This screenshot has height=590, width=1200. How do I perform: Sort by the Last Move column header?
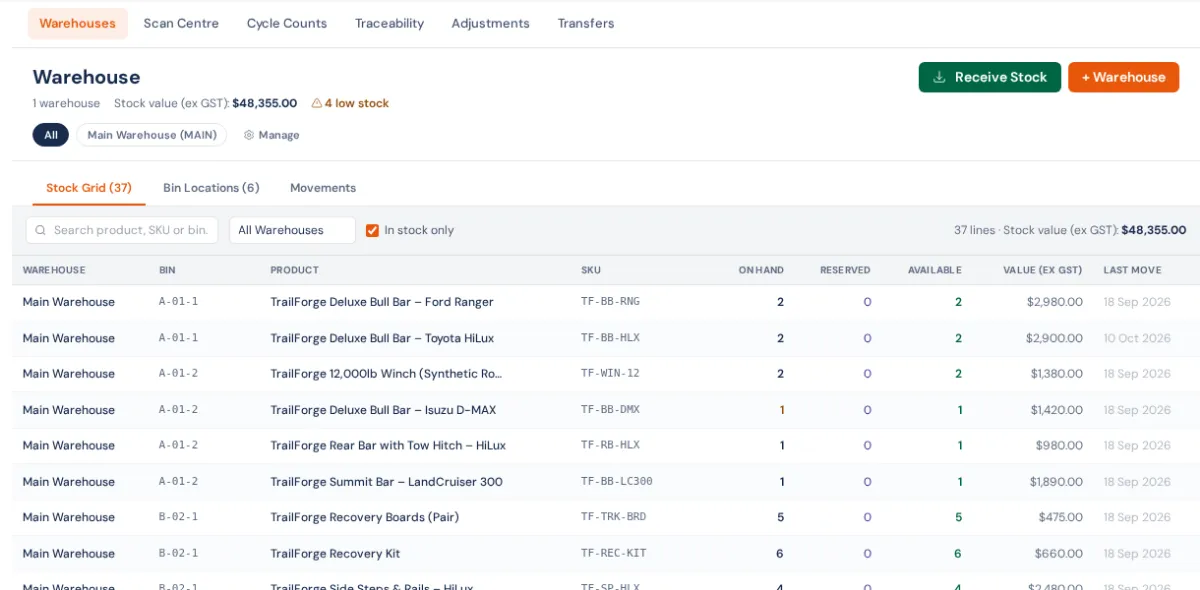tap(1132, 270)
